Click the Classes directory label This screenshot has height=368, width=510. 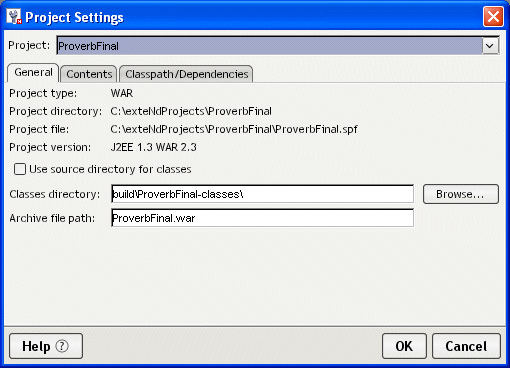55,194
